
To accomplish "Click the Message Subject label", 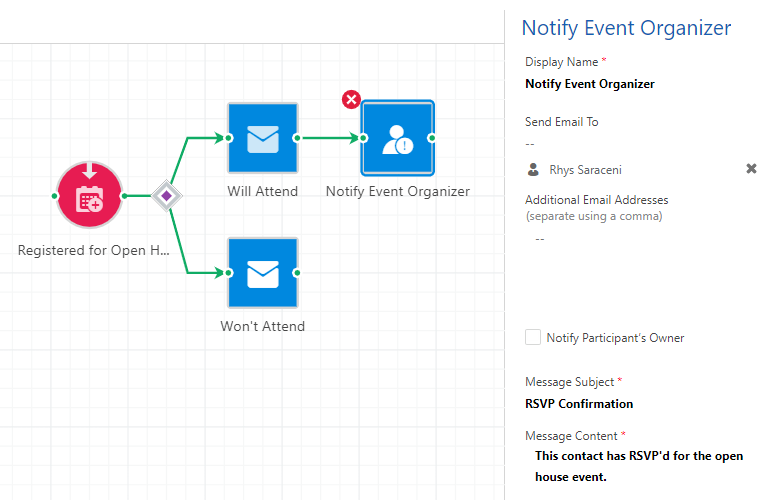I will tap(570, 382).
